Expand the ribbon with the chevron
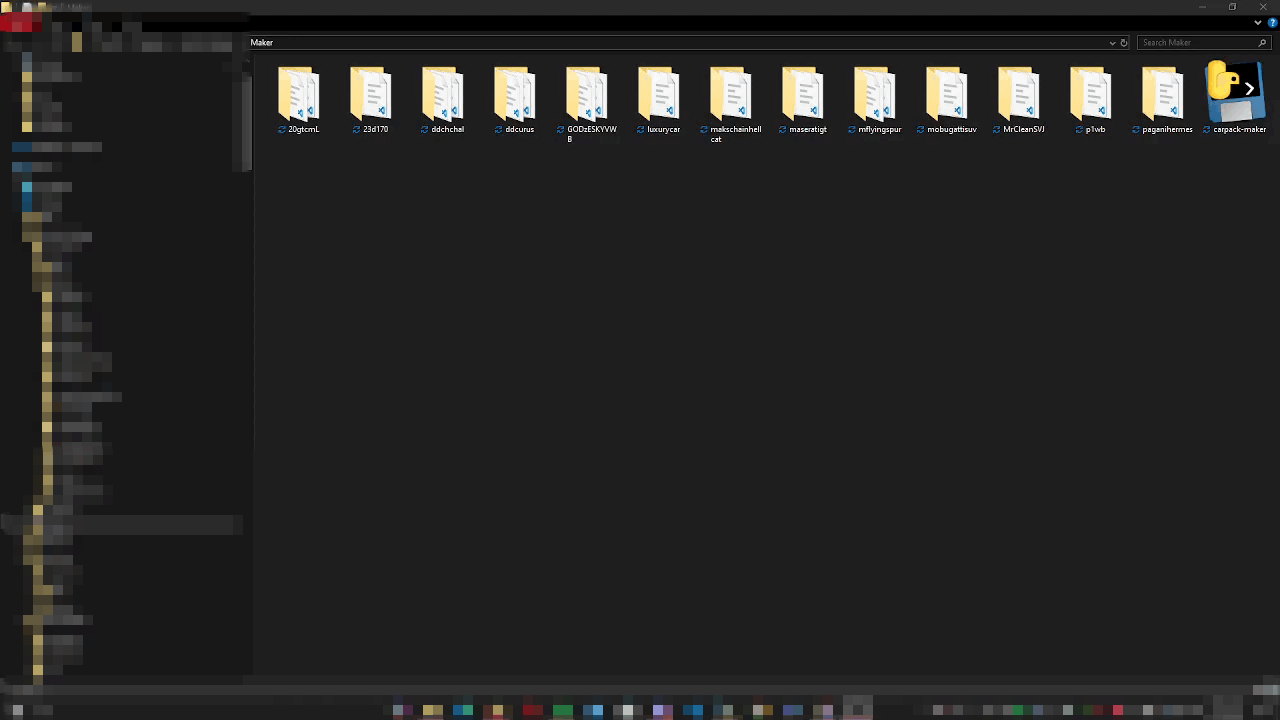1280x720 pixels. tap(1258, 22)
